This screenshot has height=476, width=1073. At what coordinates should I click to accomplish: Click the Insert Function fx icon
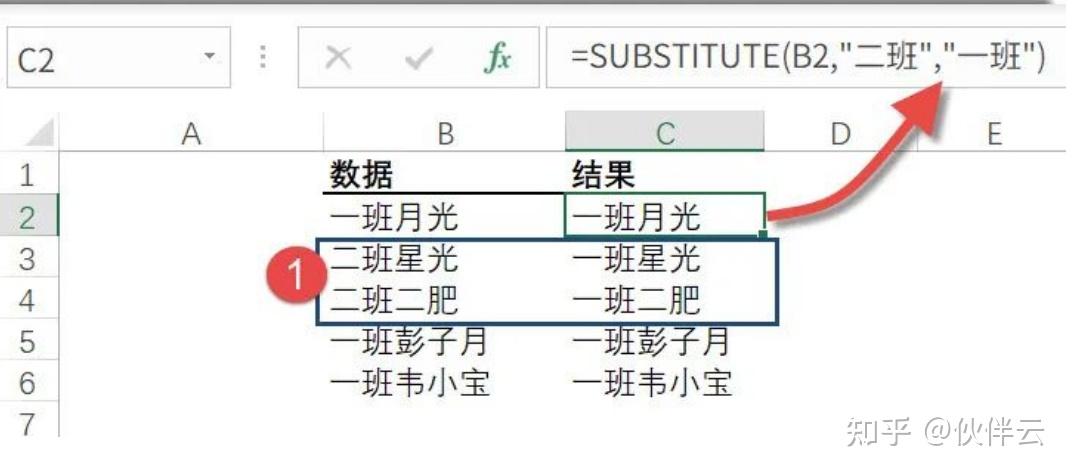(497, 58)
